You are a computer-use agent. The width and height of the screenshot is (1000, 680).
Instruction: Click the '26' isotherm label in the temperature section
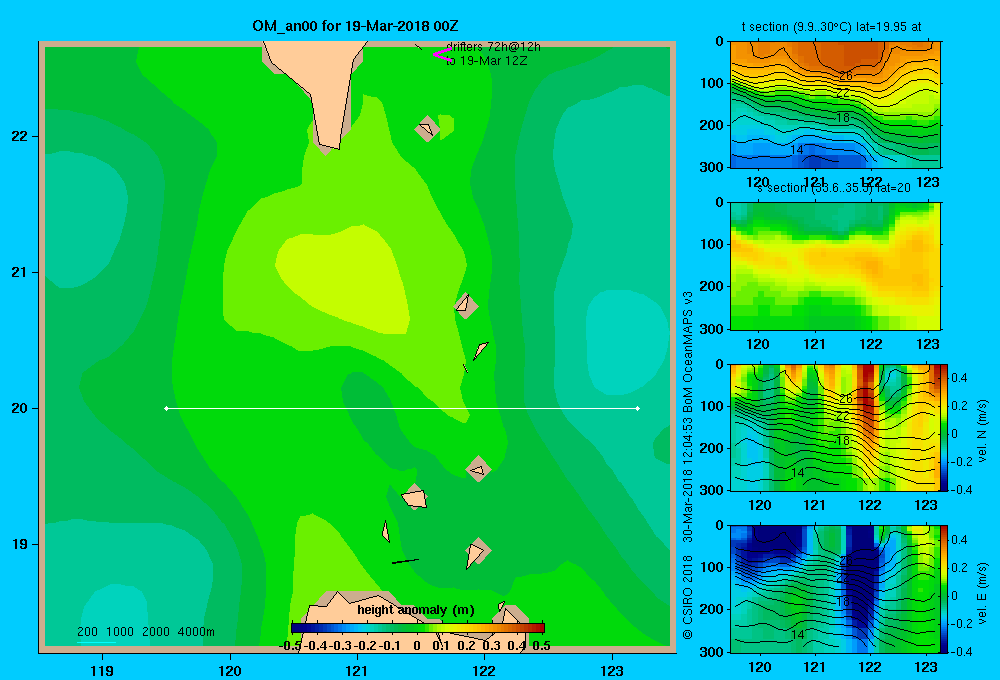[845, 76]
